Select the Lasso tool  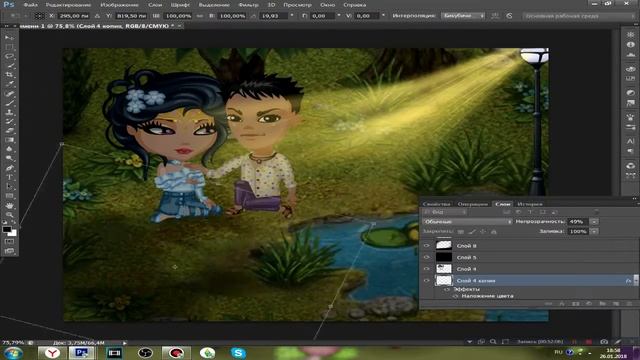[x=9, y=56]
